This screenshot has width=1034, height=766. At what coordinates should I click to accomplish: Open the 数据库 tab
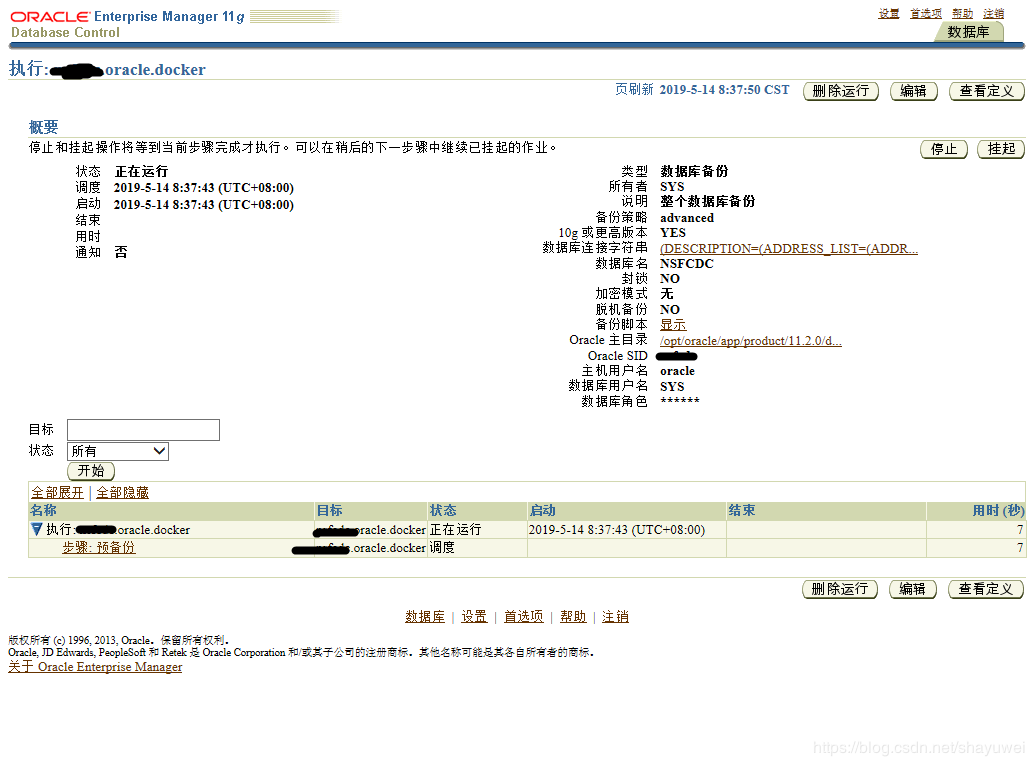coord(968,32)
